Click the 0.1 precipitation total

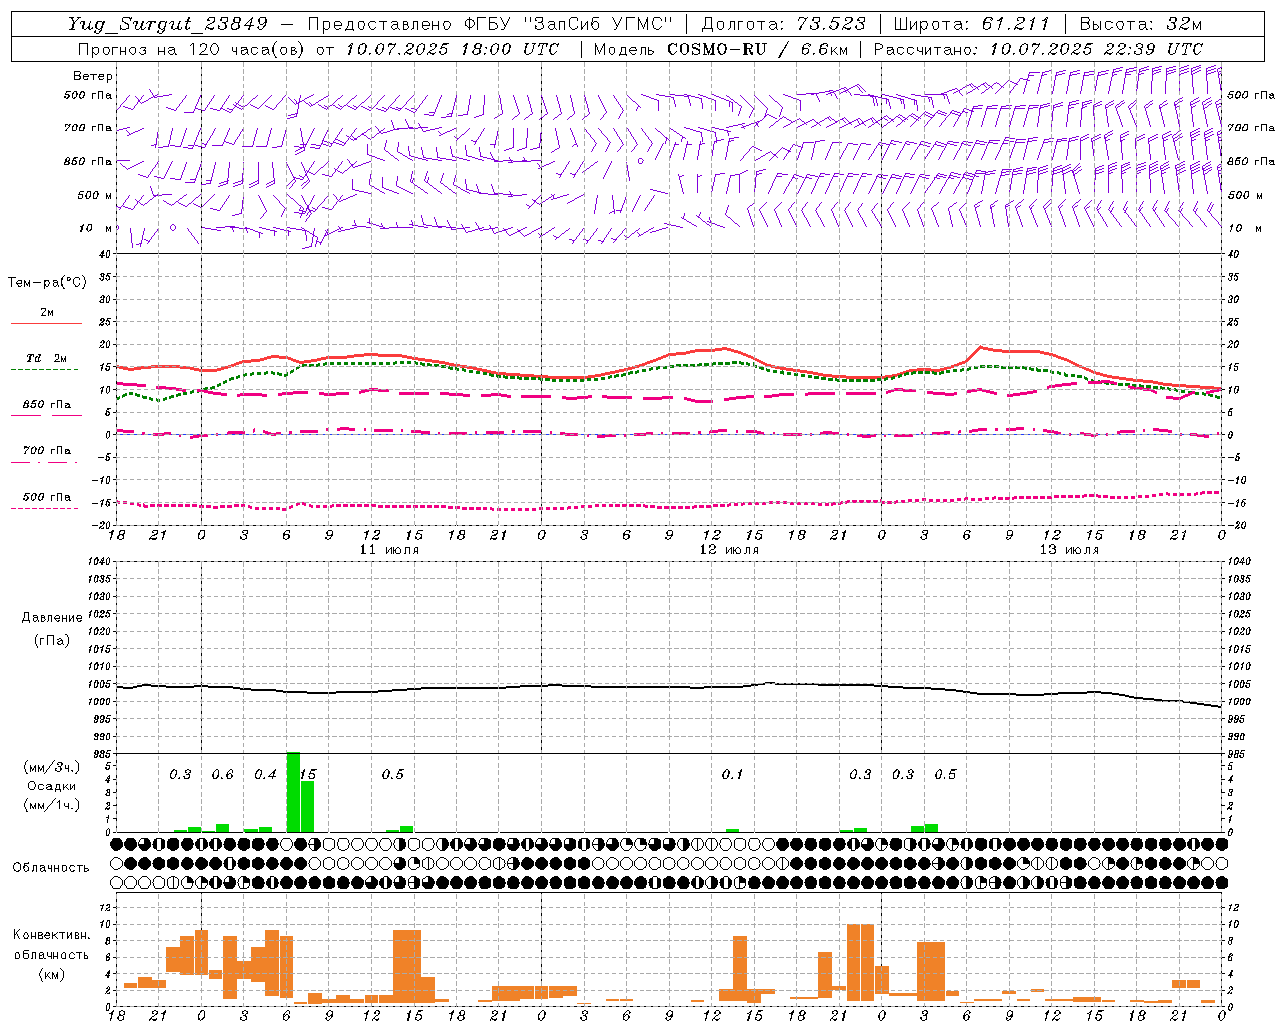[733, 775]
